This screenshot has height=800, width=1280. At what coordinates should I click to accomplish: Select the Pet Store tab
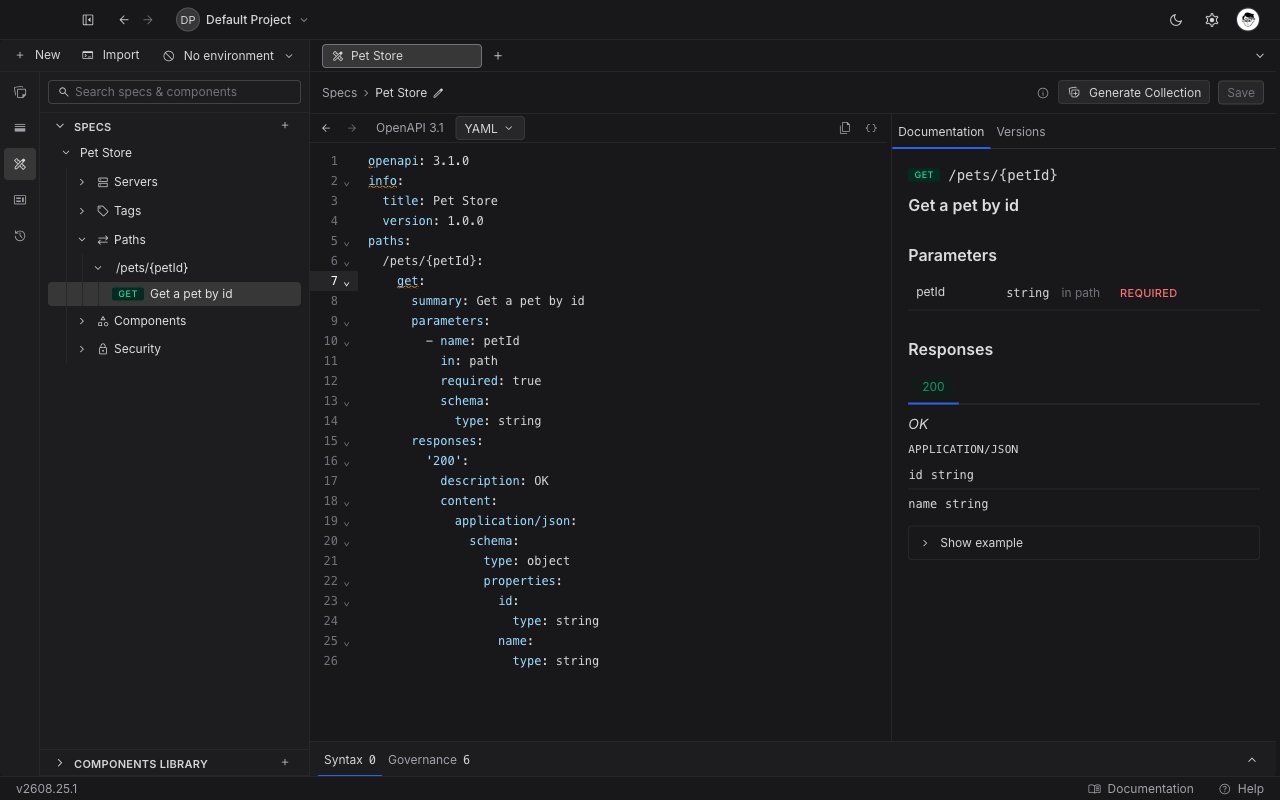(401, 56)
